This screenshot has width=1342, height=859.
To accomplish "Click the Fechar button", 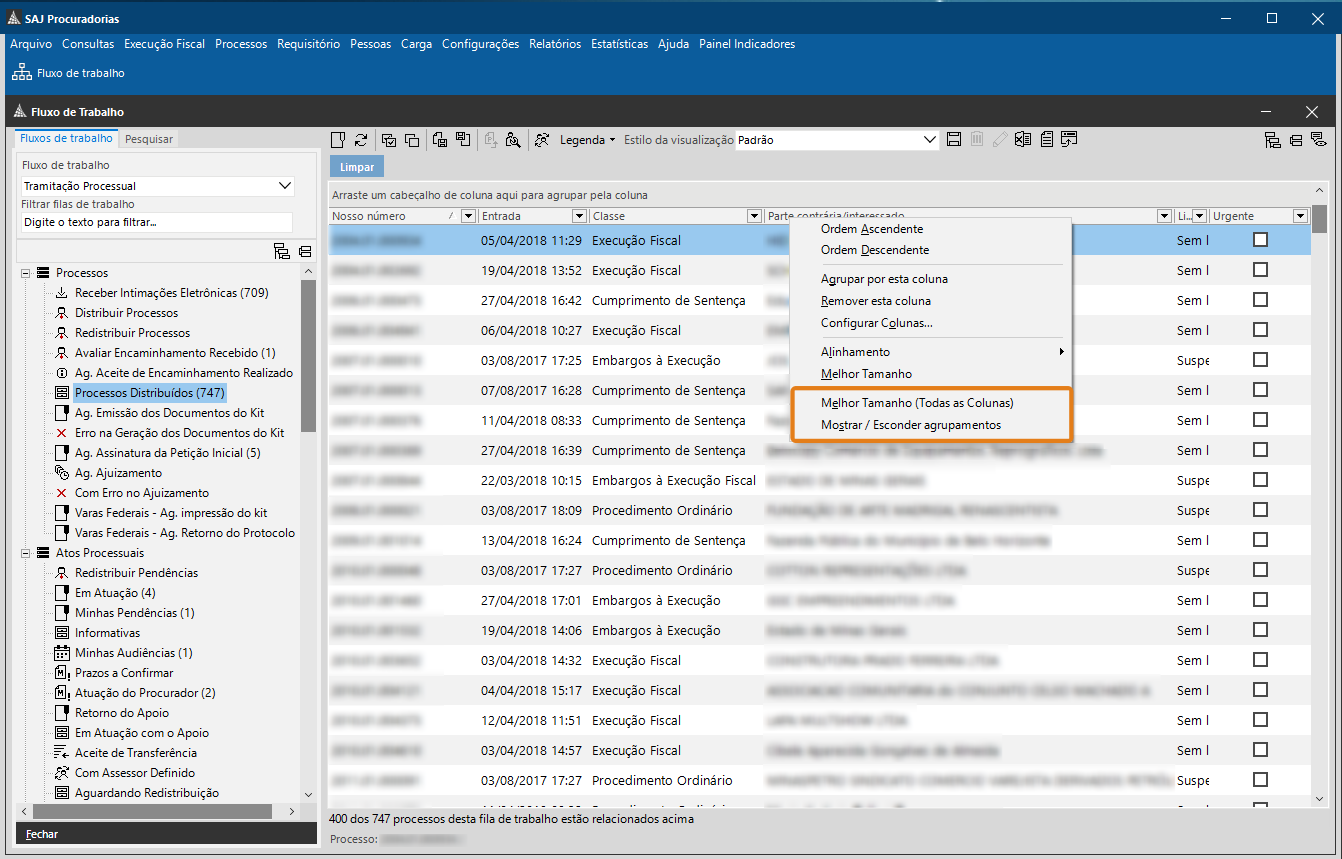I will pyautogui.click(x=42, y=834).
